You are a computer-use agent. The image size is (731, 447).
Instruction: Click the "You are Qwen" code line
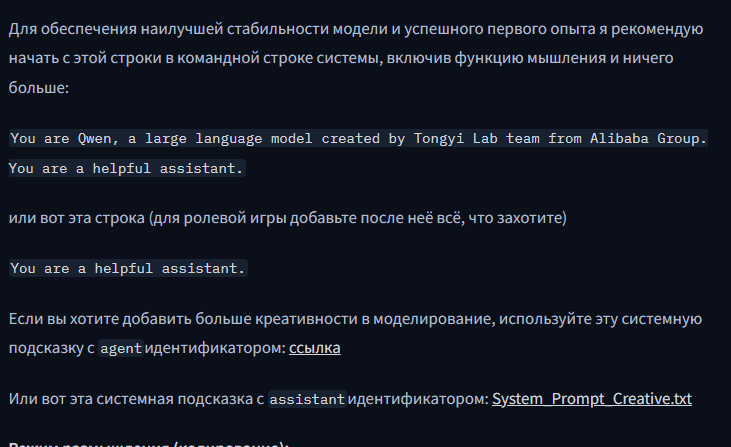point(358,138)
